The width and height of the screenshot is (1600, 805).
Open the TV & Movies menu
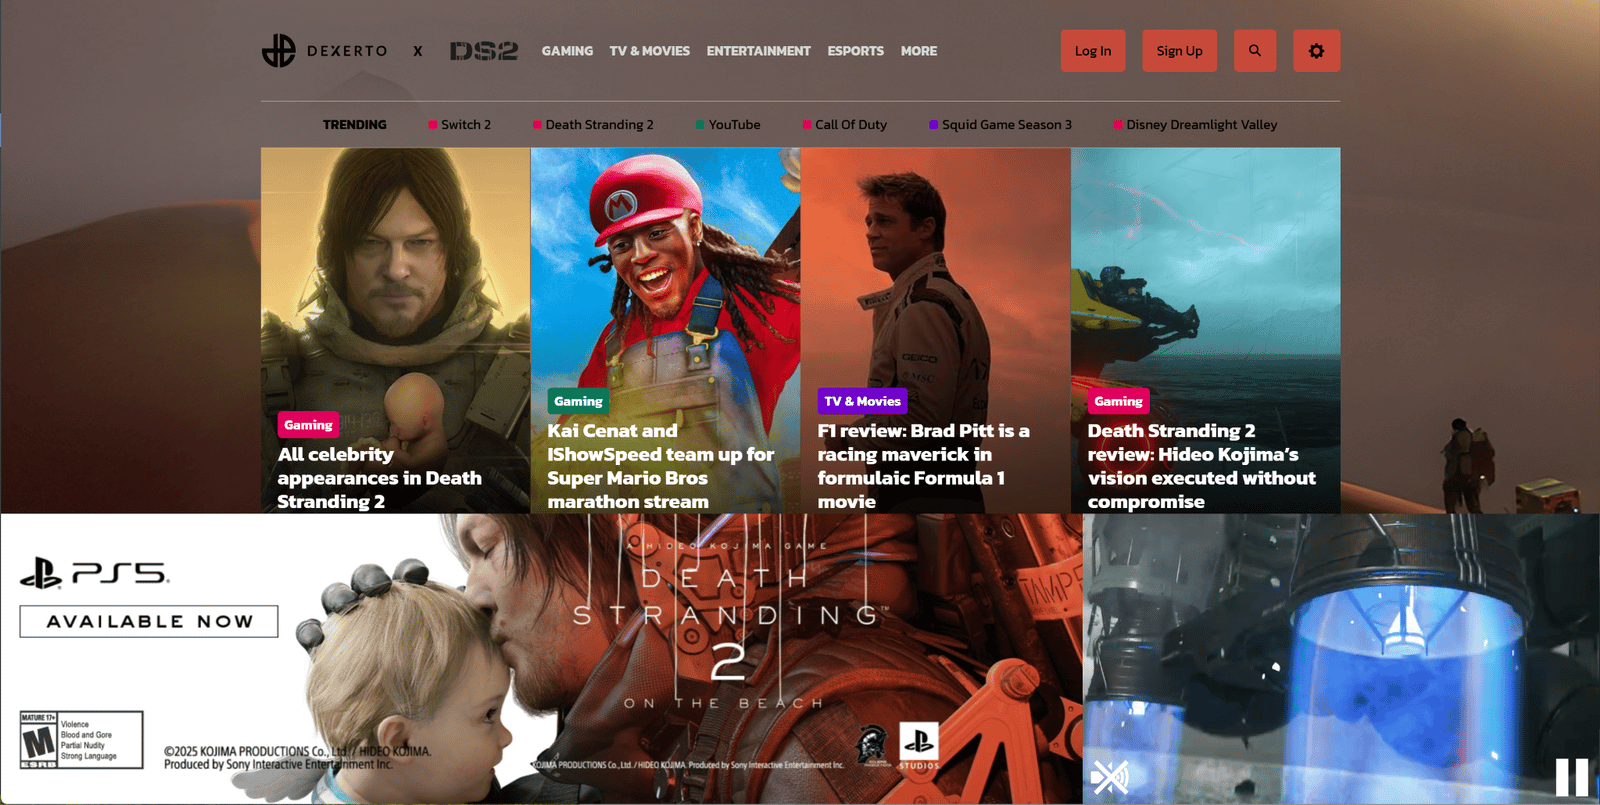tap(650, 51)
